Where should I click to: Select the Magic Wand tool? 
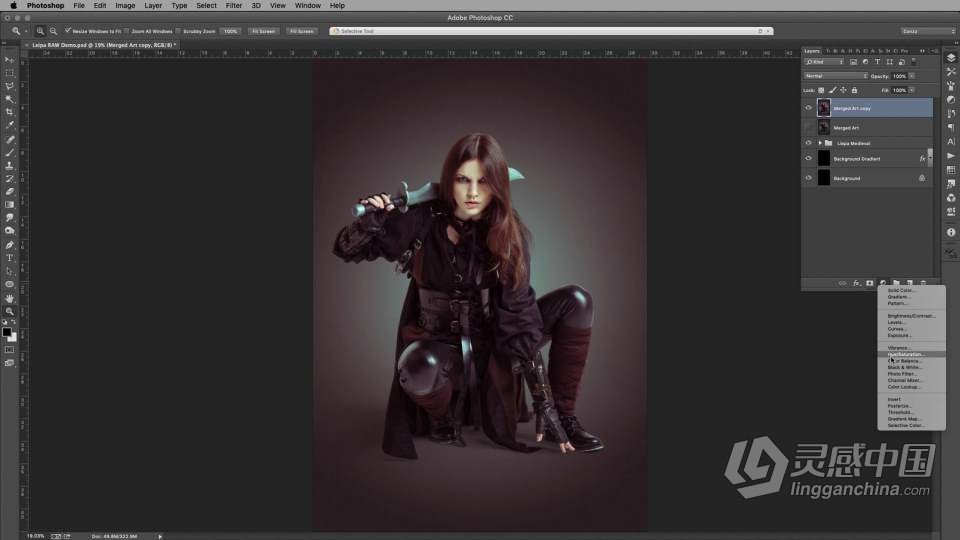point(9,99)
